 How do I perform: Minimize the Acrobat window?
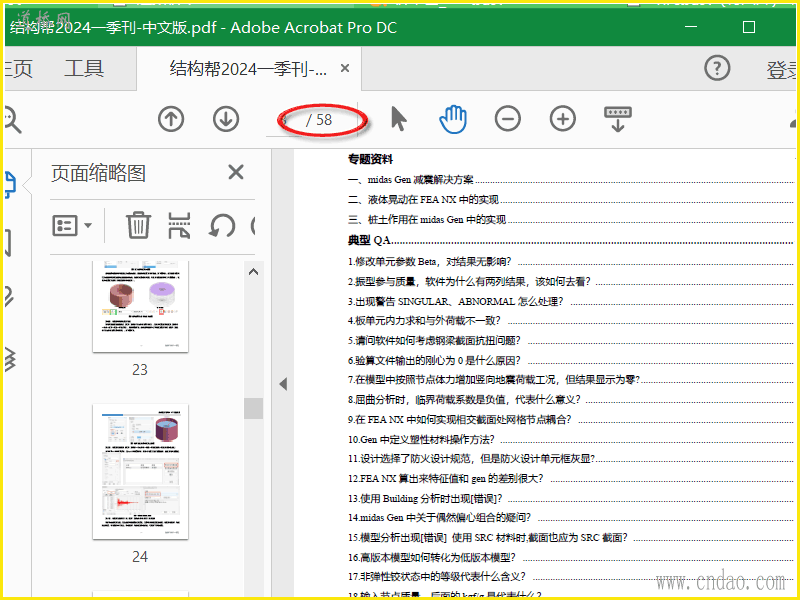click(691, 27)
